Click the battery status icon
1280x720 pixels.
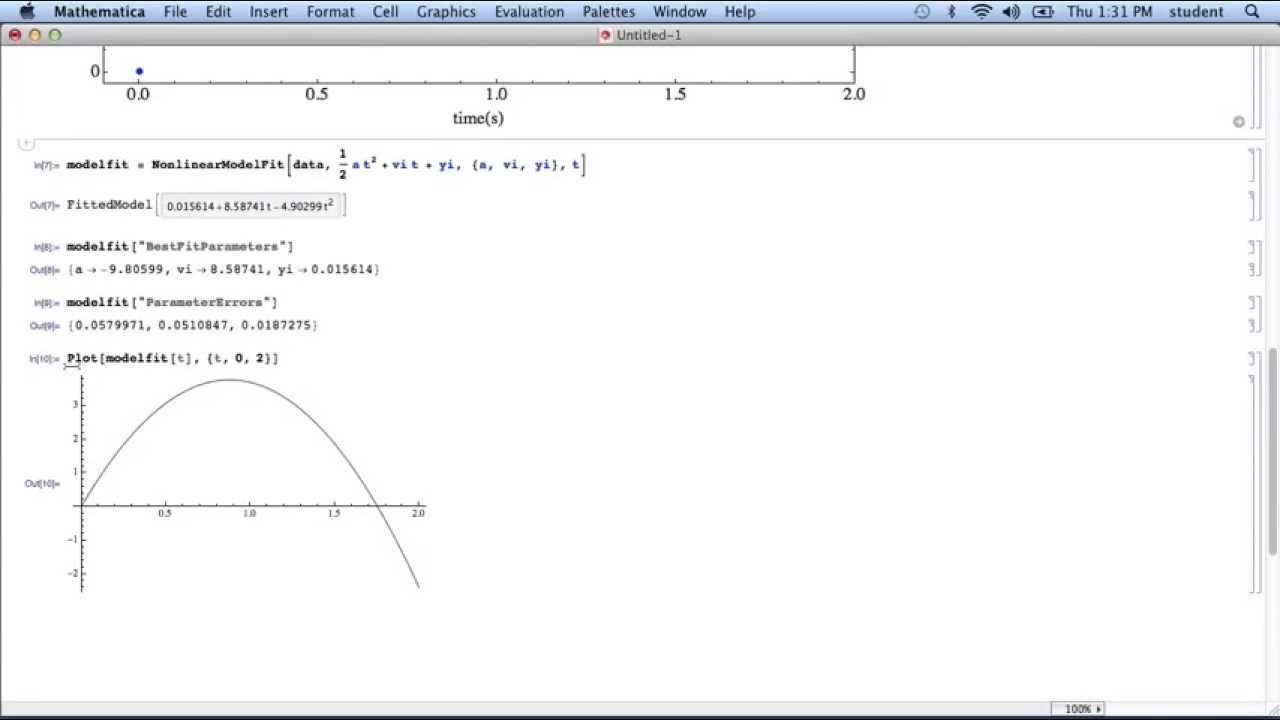click(x=1043, y=12)
